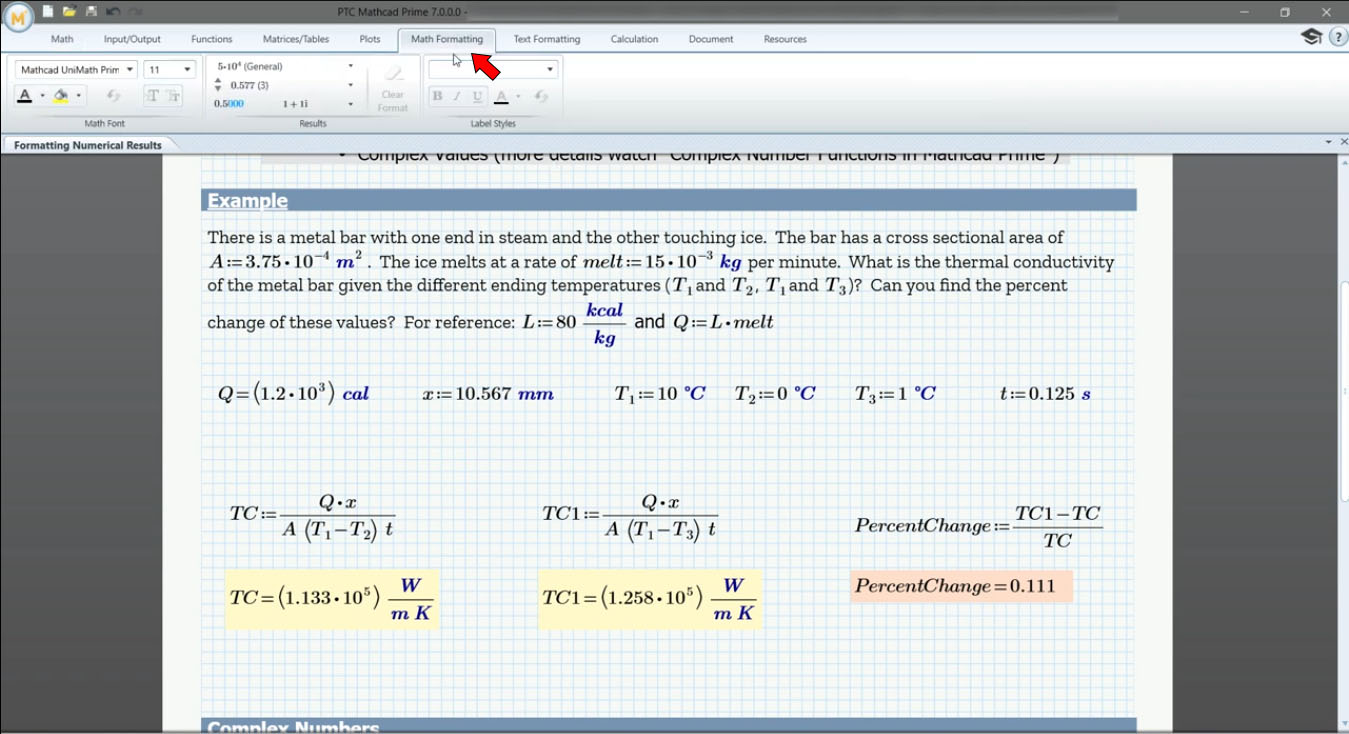
Task: Select the PercentChange = 0.111 result
Action: click(962, 586)
